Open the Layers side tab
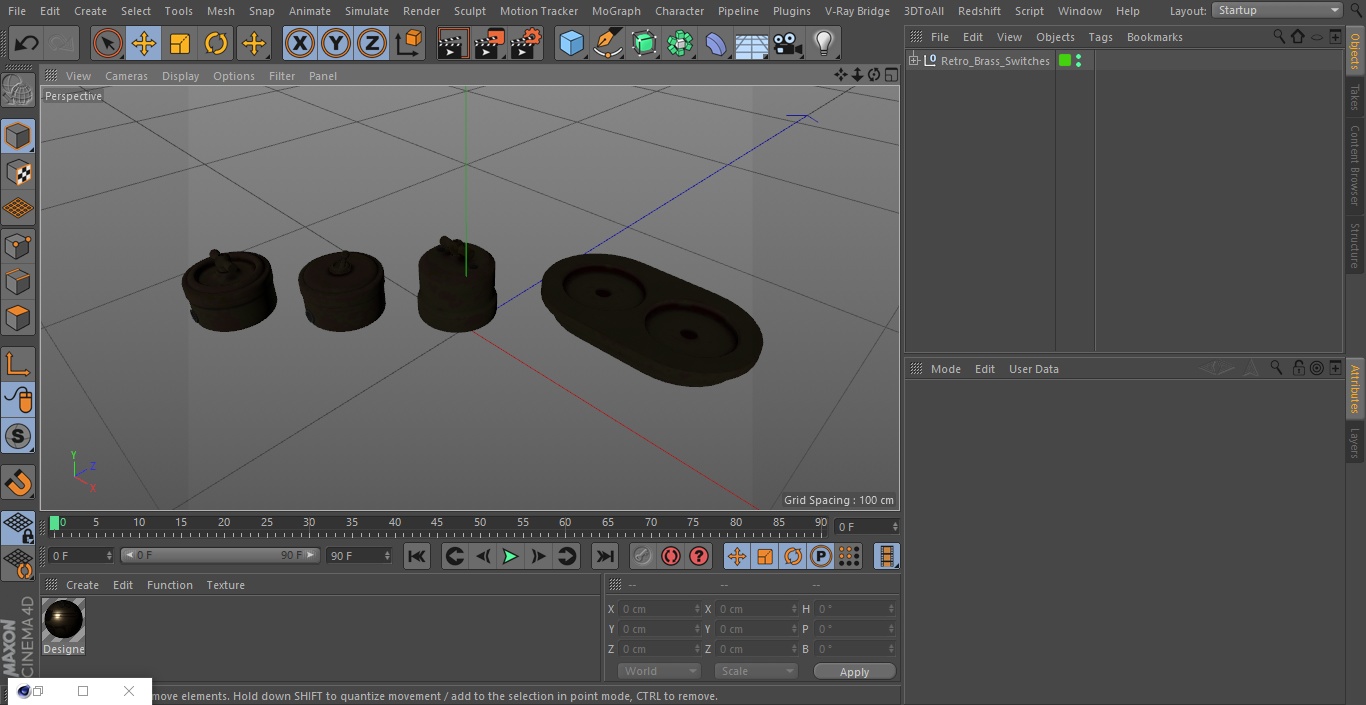Screen dimensions: 1366x705 click(x=1355, y=443)
